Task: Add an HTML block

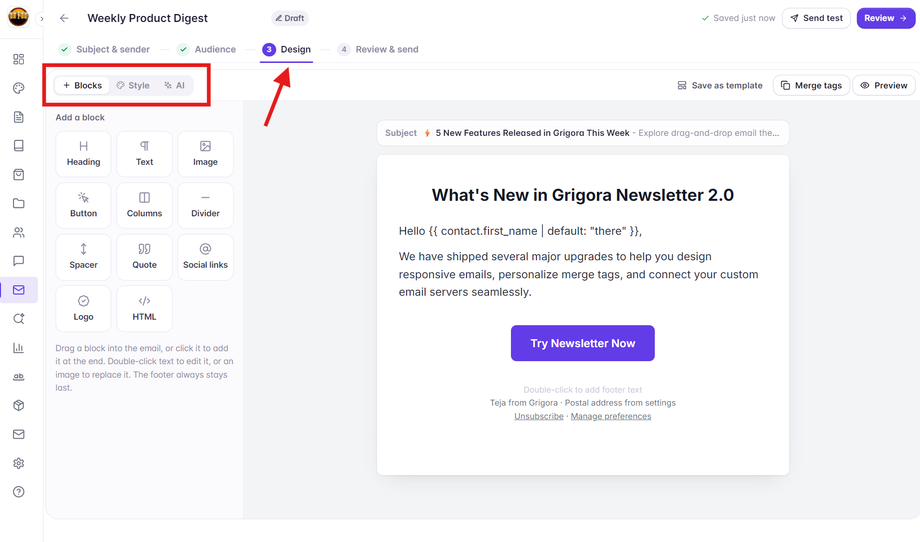Action: click(x=144, y=309)
